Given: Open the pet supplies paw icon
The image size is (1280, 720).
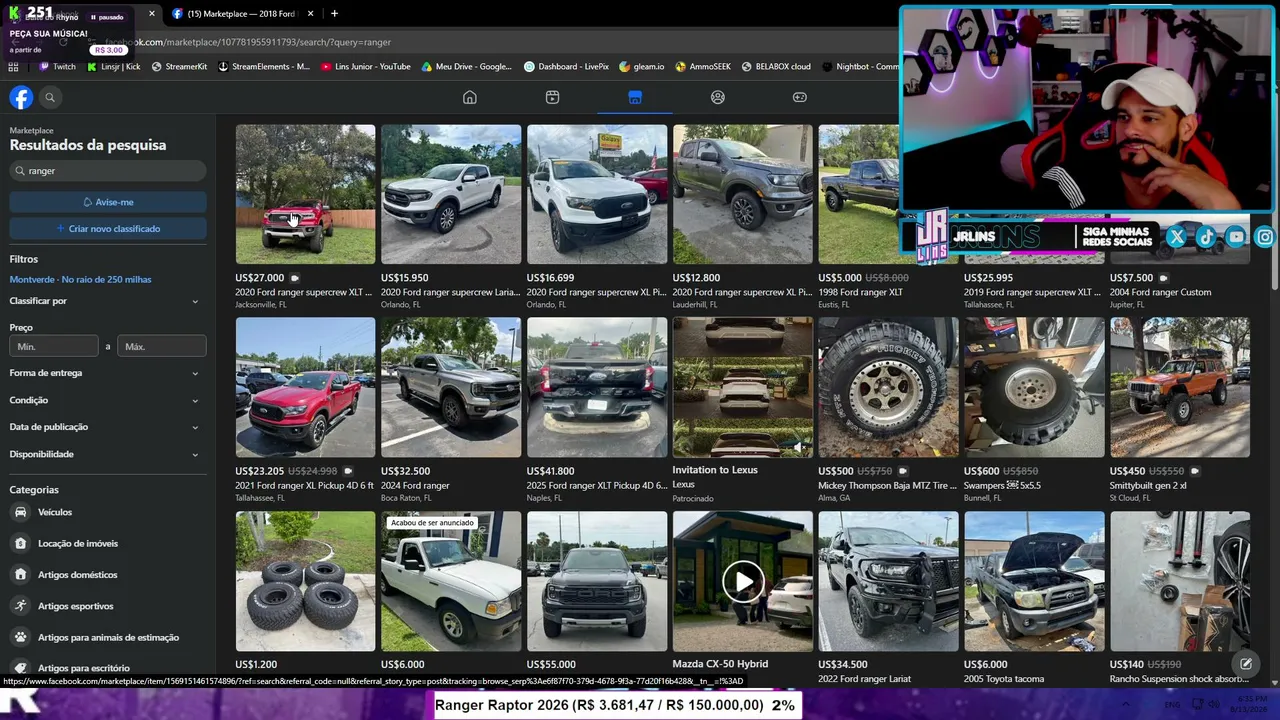Looking at the screenshot, I should click(x=20, y=637).
